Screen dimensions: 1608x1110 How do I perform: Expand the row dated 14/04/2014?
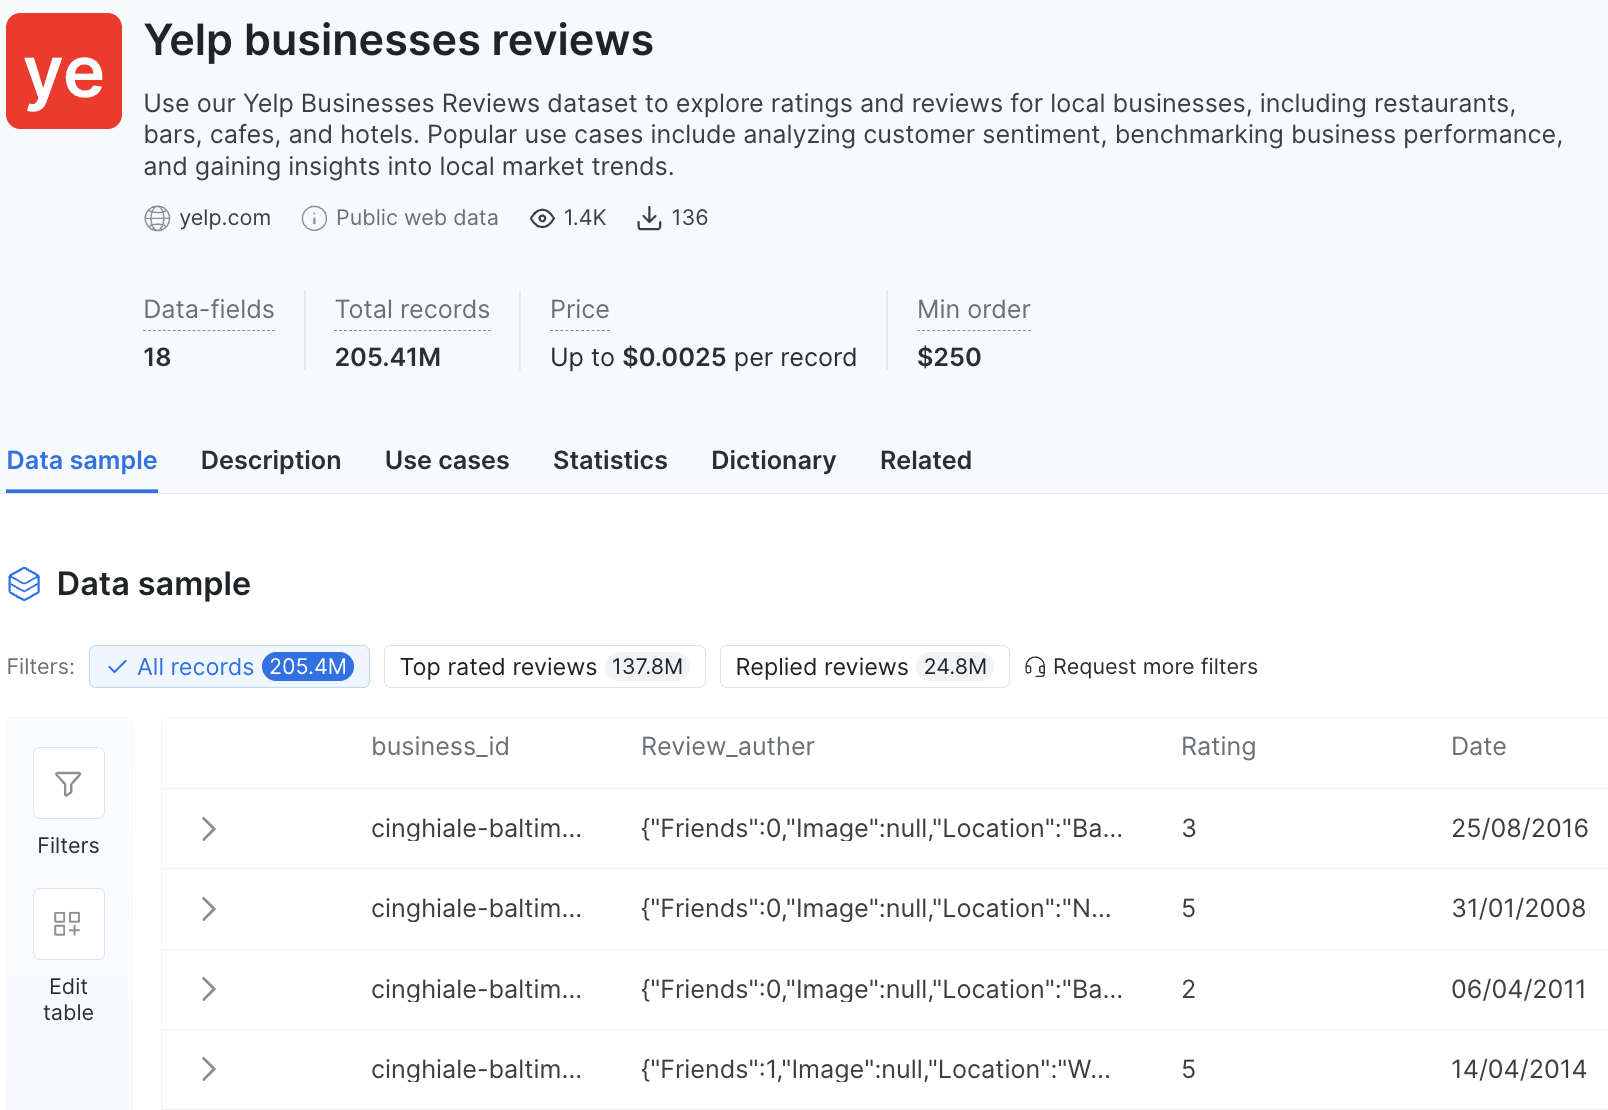208,1069
